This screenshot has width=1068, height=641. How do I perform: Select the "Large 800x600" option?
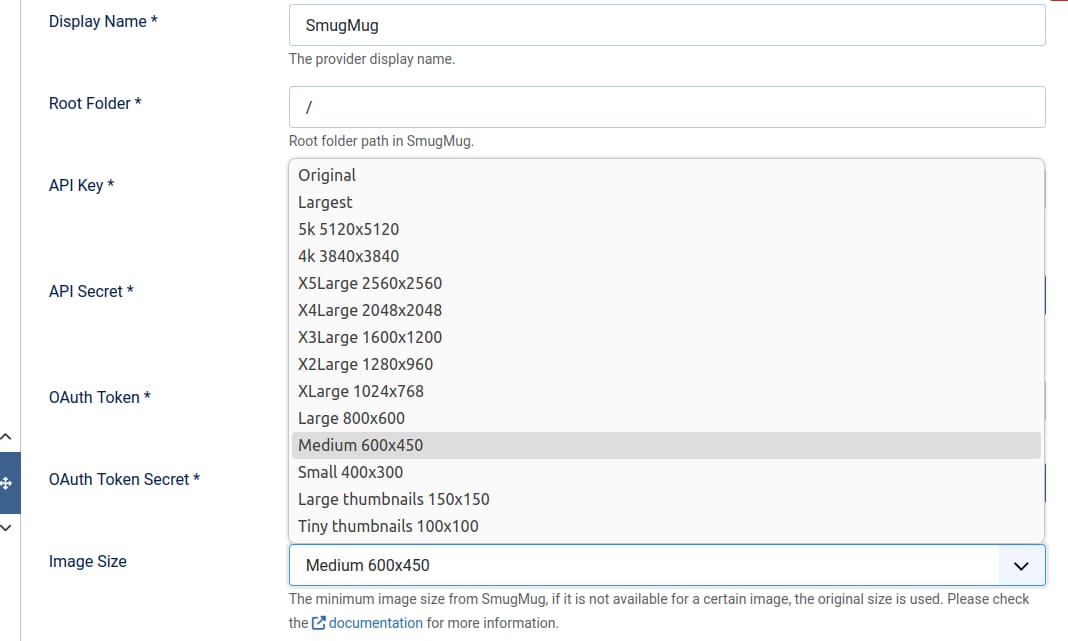pos(350,418)
